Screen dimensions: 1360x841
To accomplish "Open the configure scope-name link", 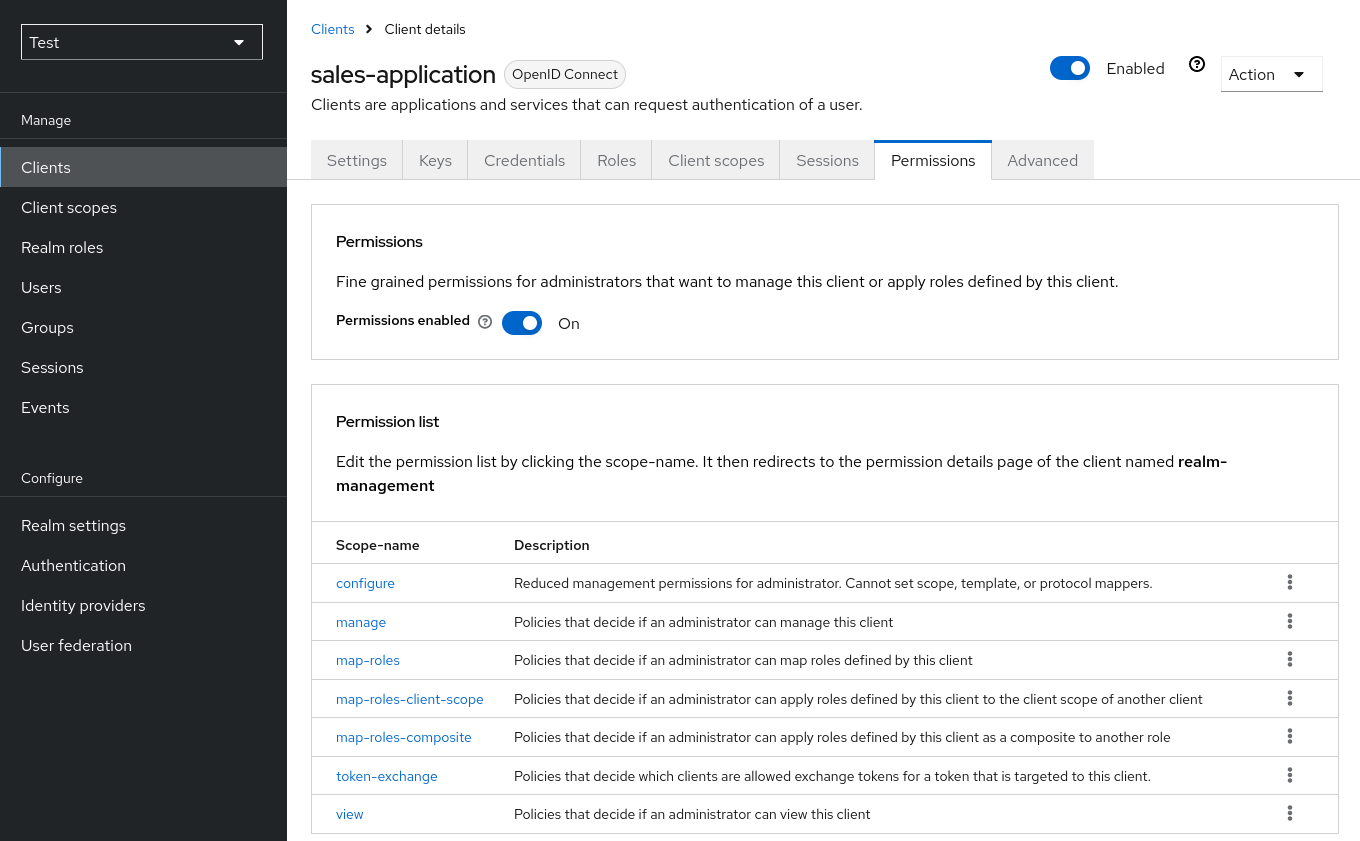I will pos(365,582).
